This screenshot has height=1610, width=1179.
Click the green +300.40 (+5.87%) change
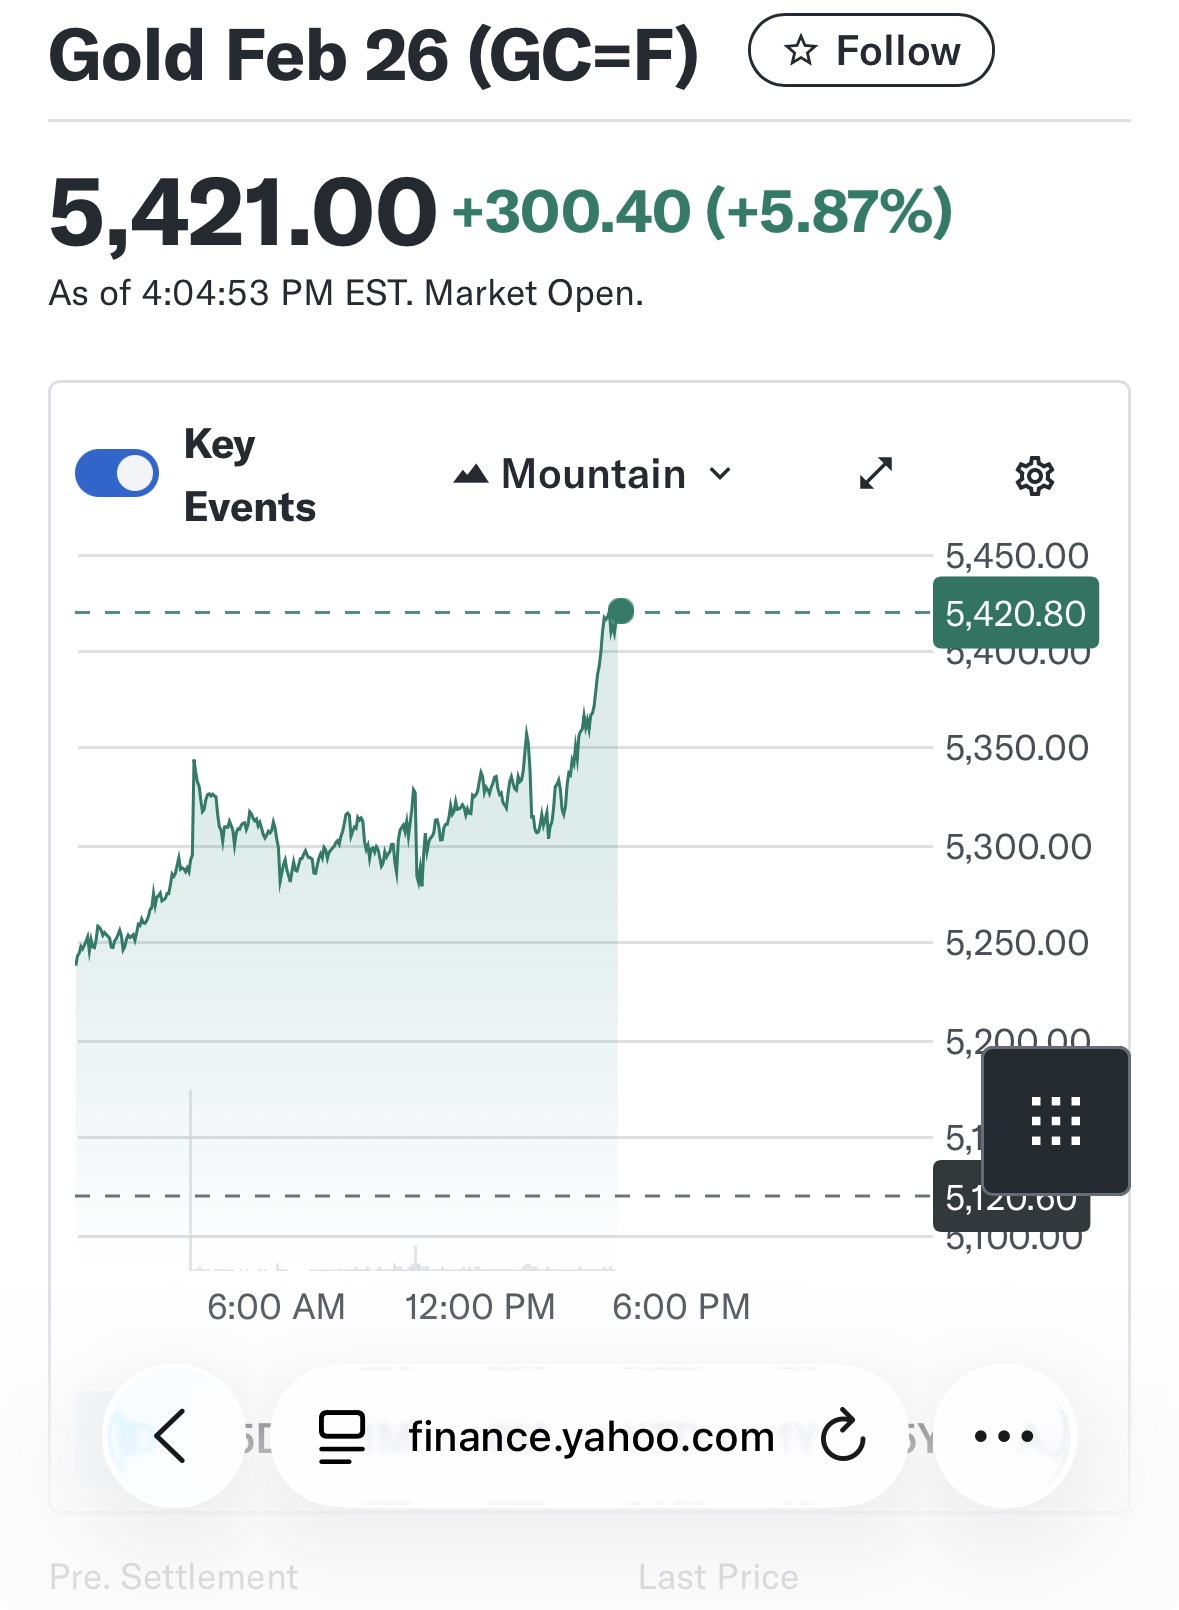pyautogui.click(x=702, y=212)
